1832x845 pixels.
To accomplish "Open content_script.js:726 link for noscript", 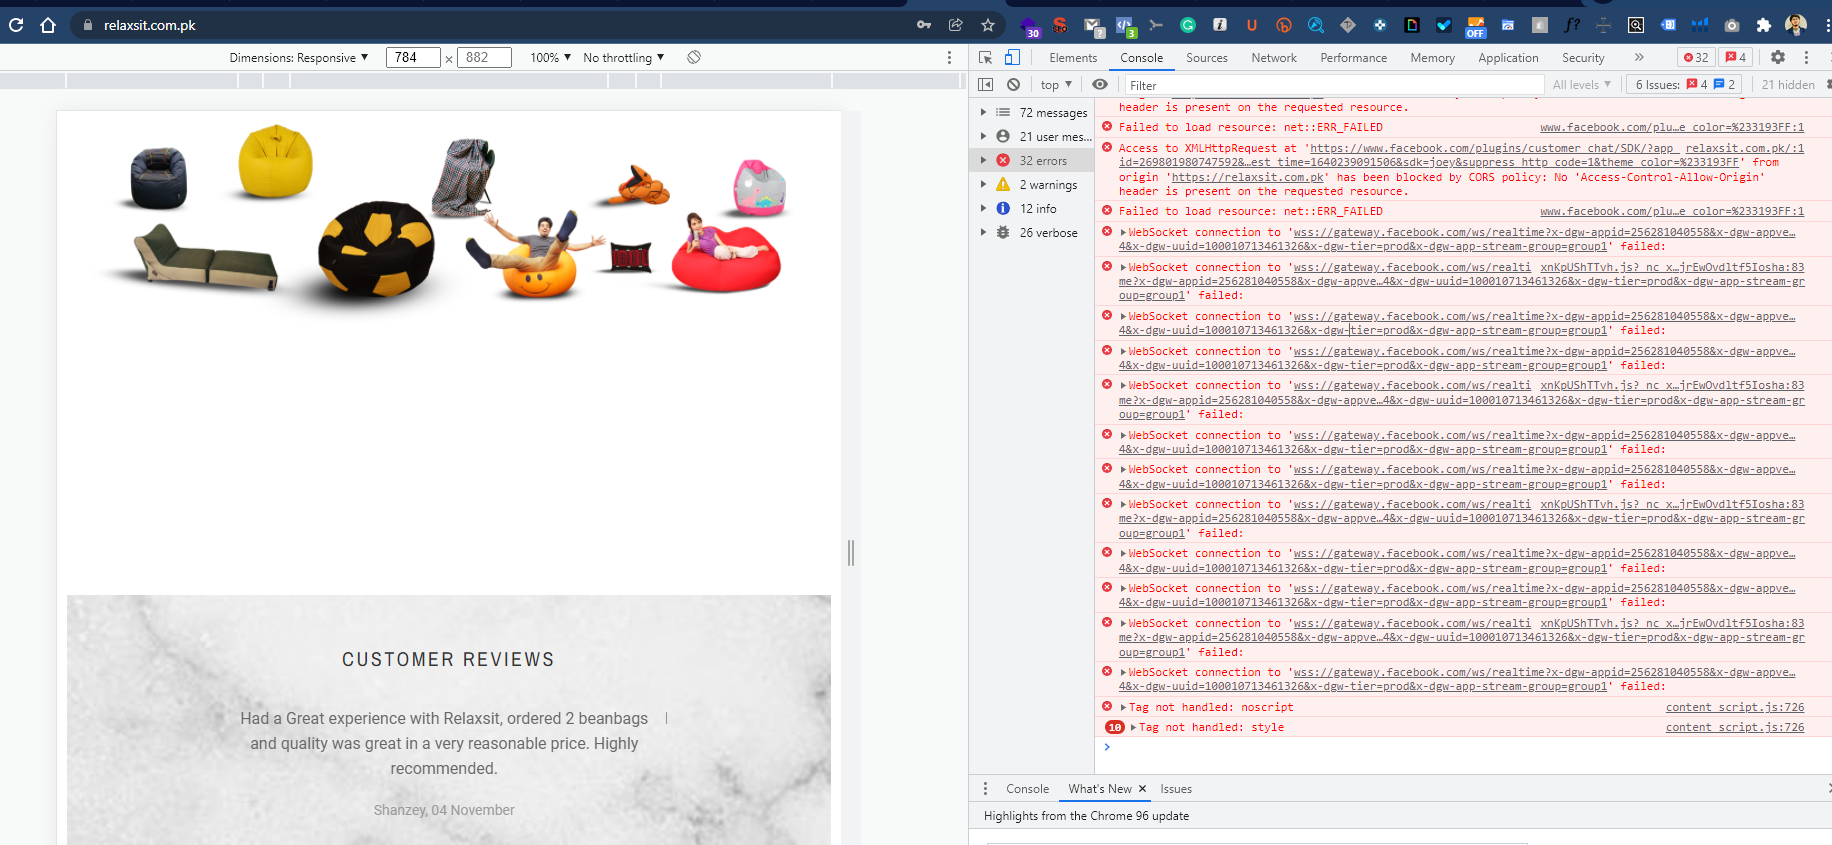I will 1735,708.
